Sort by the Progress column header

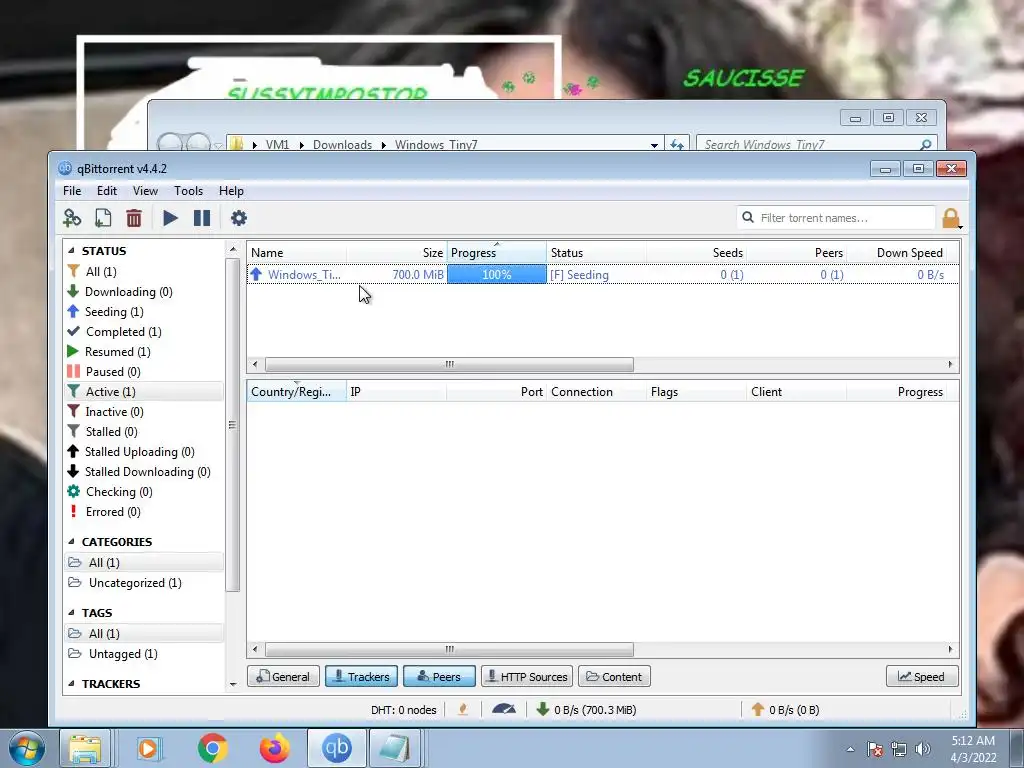point(497,253)
